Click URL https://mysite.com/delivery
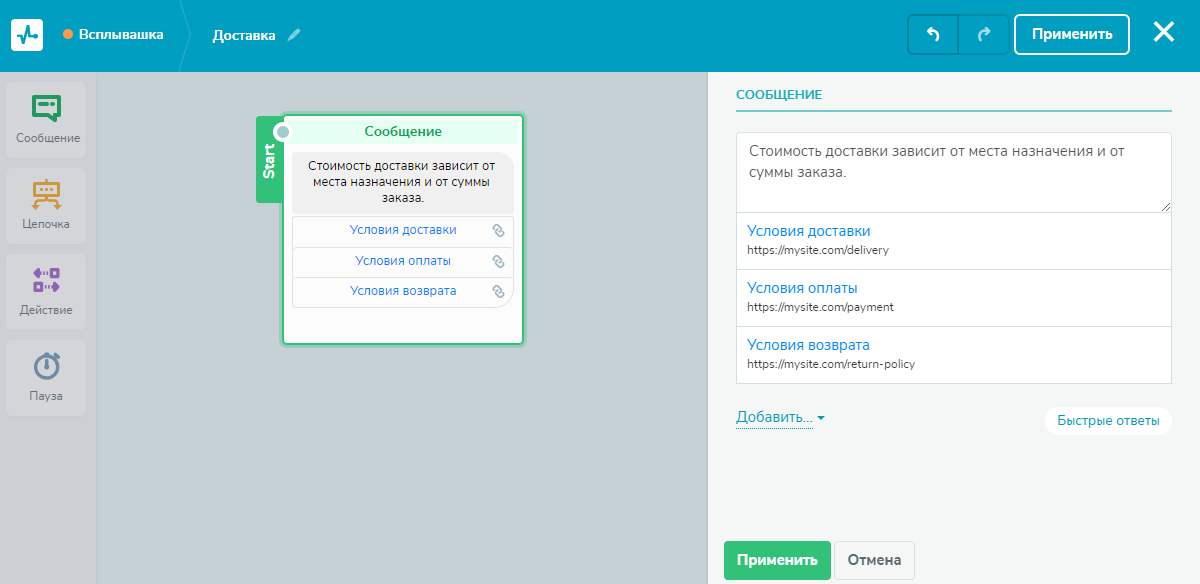The image size is (1200, 584). pos(818,250)
